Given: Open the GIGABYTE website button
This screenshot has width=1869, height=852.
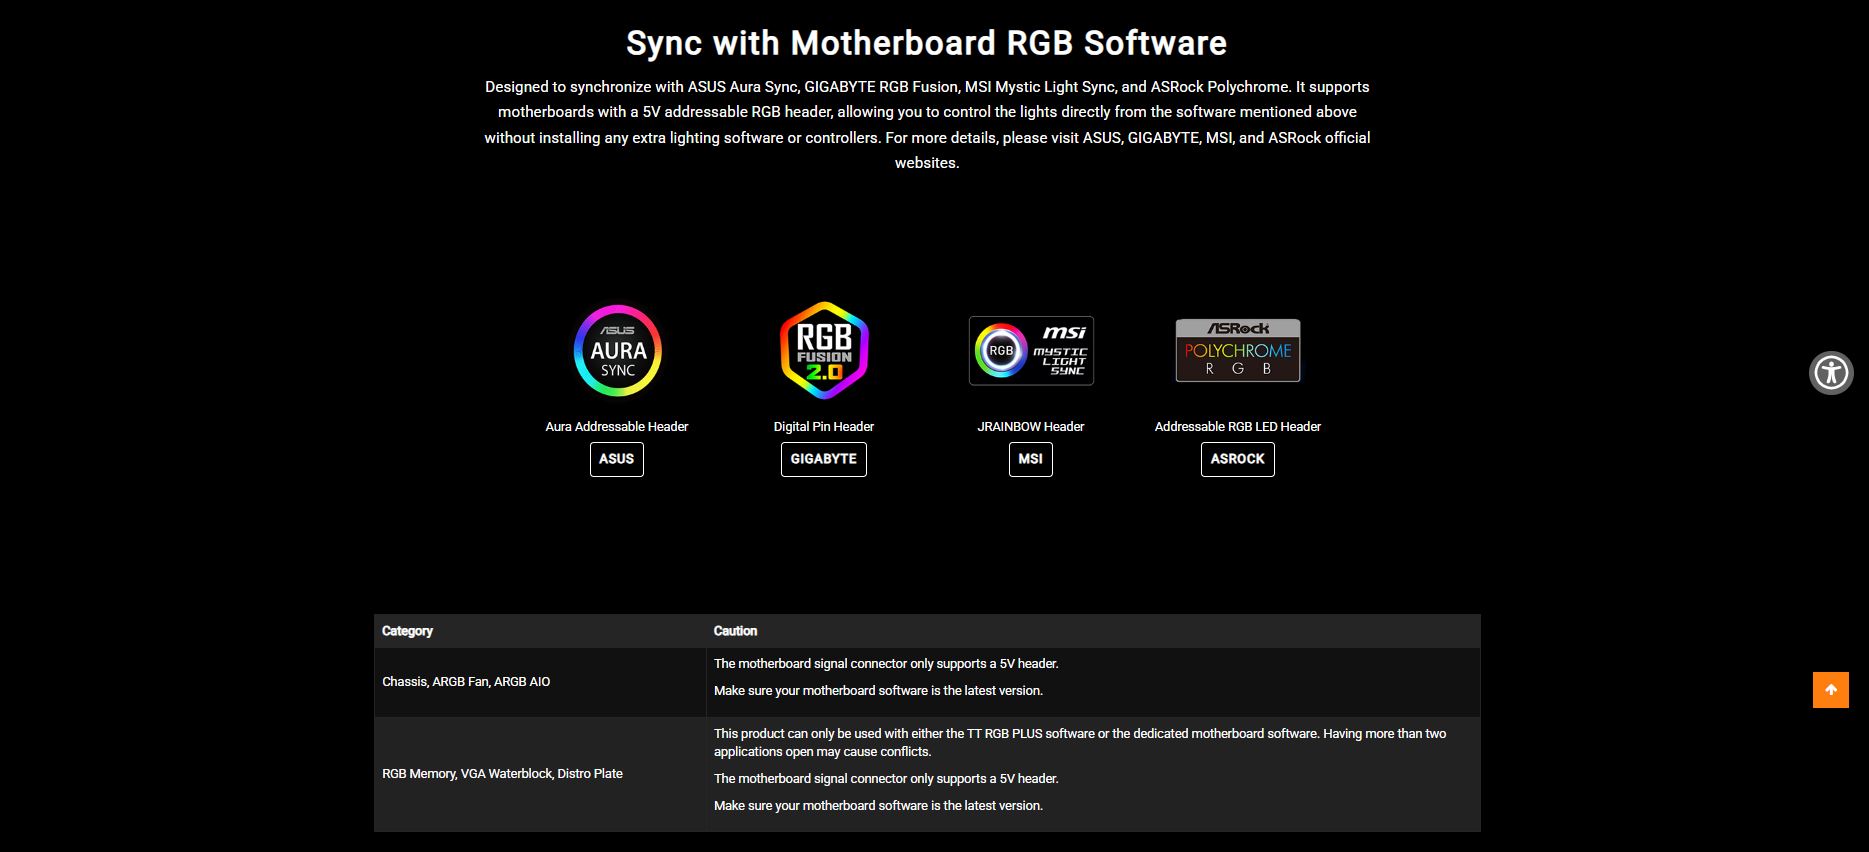Looking at the screenshot, I should (x=824, y=459).
